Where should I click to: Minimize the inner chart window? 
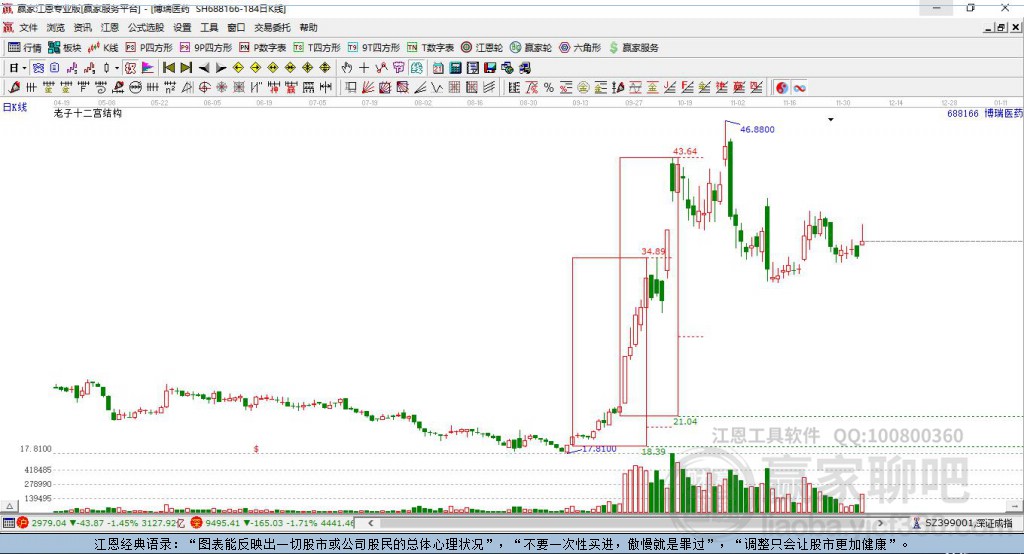pos(989,27)
